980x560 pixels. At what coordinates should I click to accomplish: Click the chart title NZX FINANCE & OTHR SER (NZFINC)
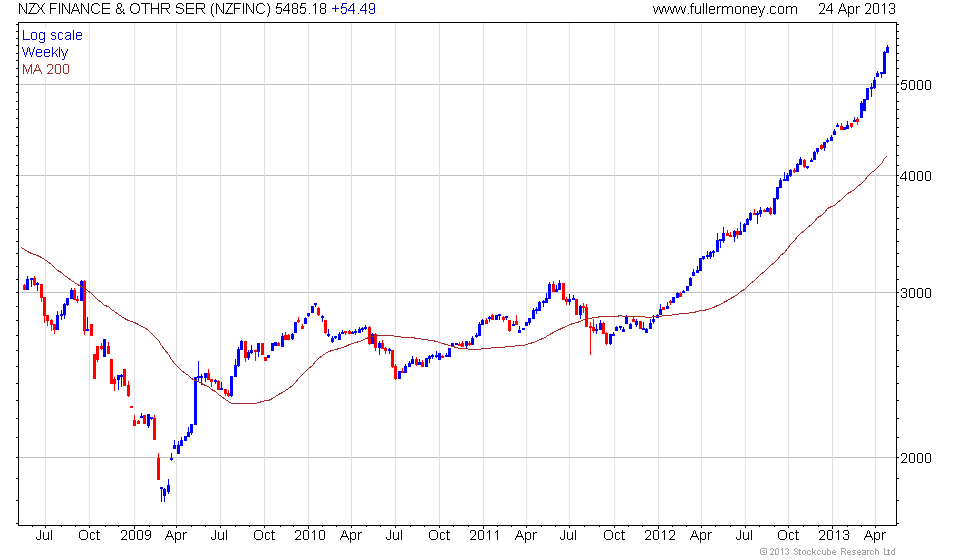pos(144,9)
